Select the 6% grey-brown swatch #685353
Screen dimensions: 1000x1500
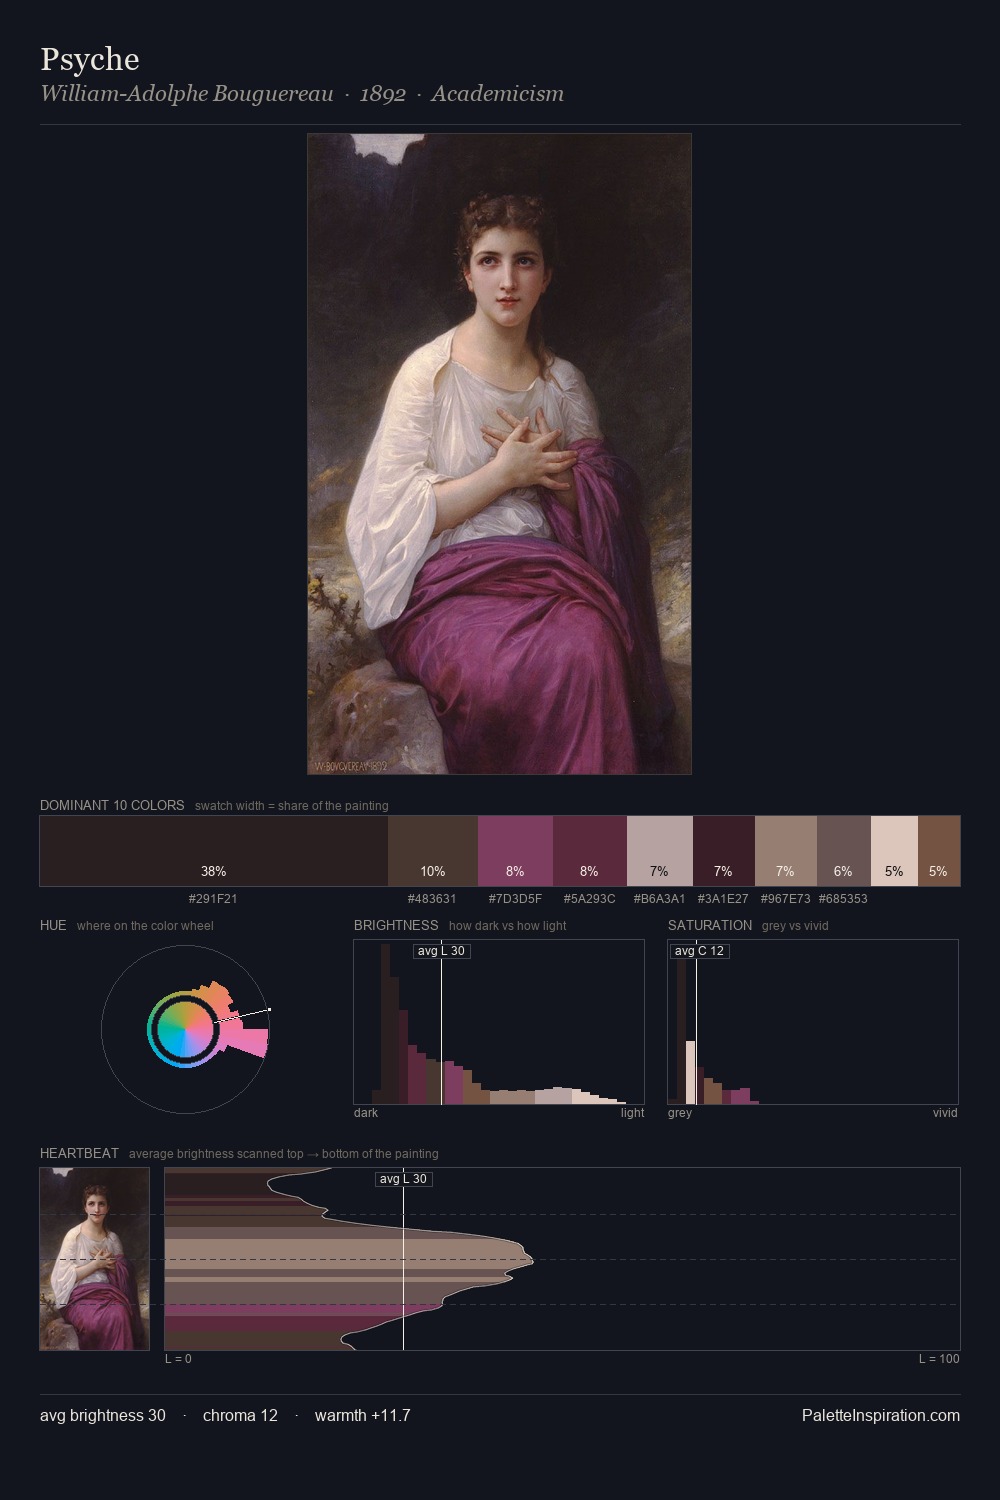pyautogui.click(x=844, y=851)
